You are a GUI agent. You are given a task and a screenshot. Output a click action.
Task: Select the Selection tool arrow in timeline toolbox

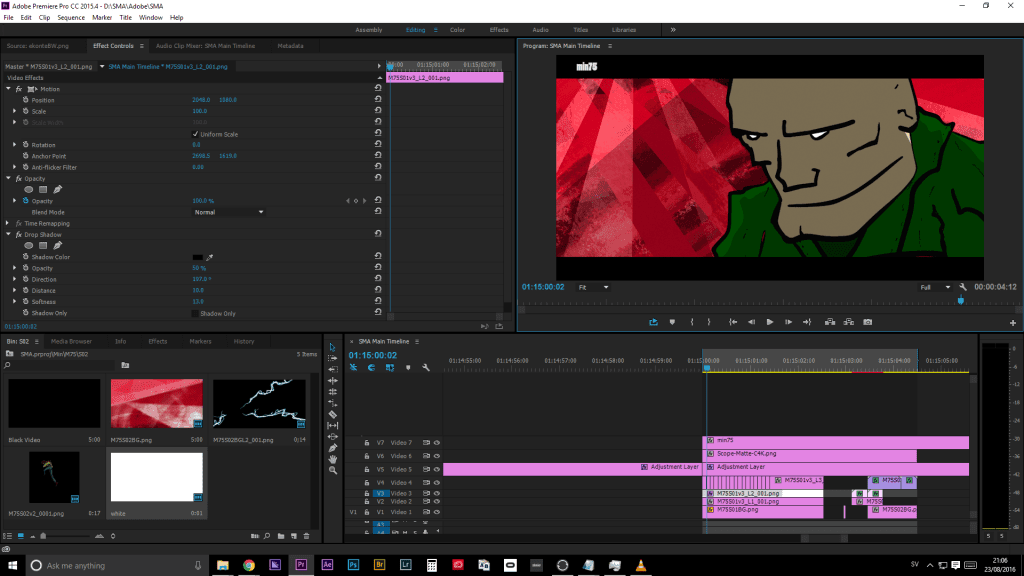(x=332, y=347)
